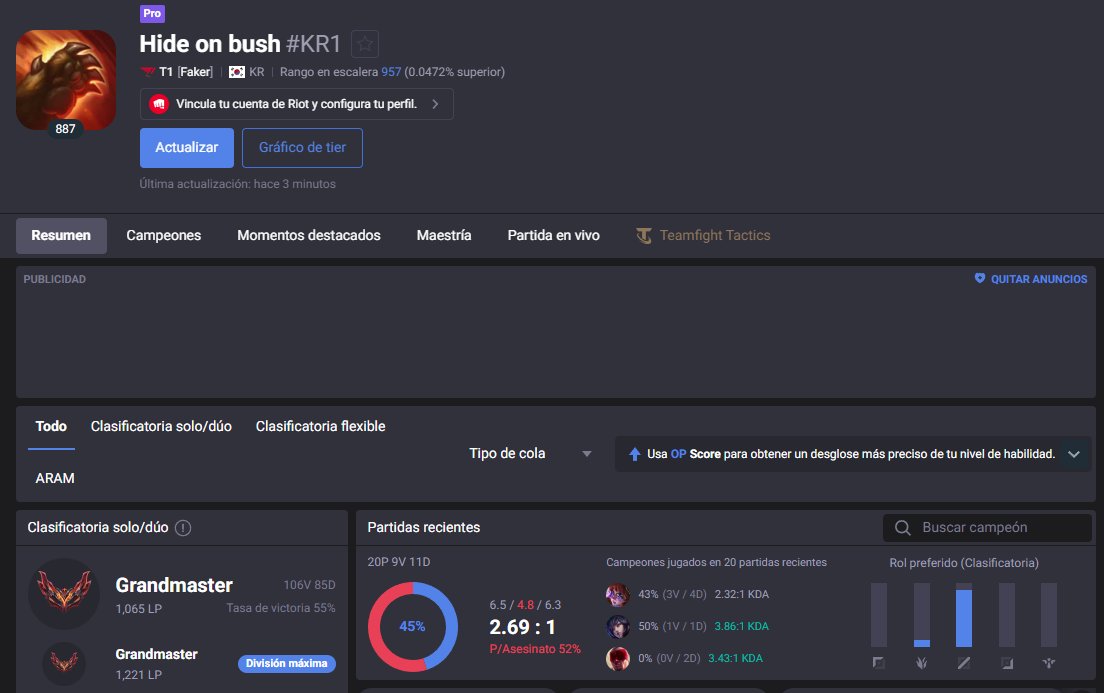The image size is (1104, 693).
Task: Click the Mid lane role icon
Action: tap(964, 663)
